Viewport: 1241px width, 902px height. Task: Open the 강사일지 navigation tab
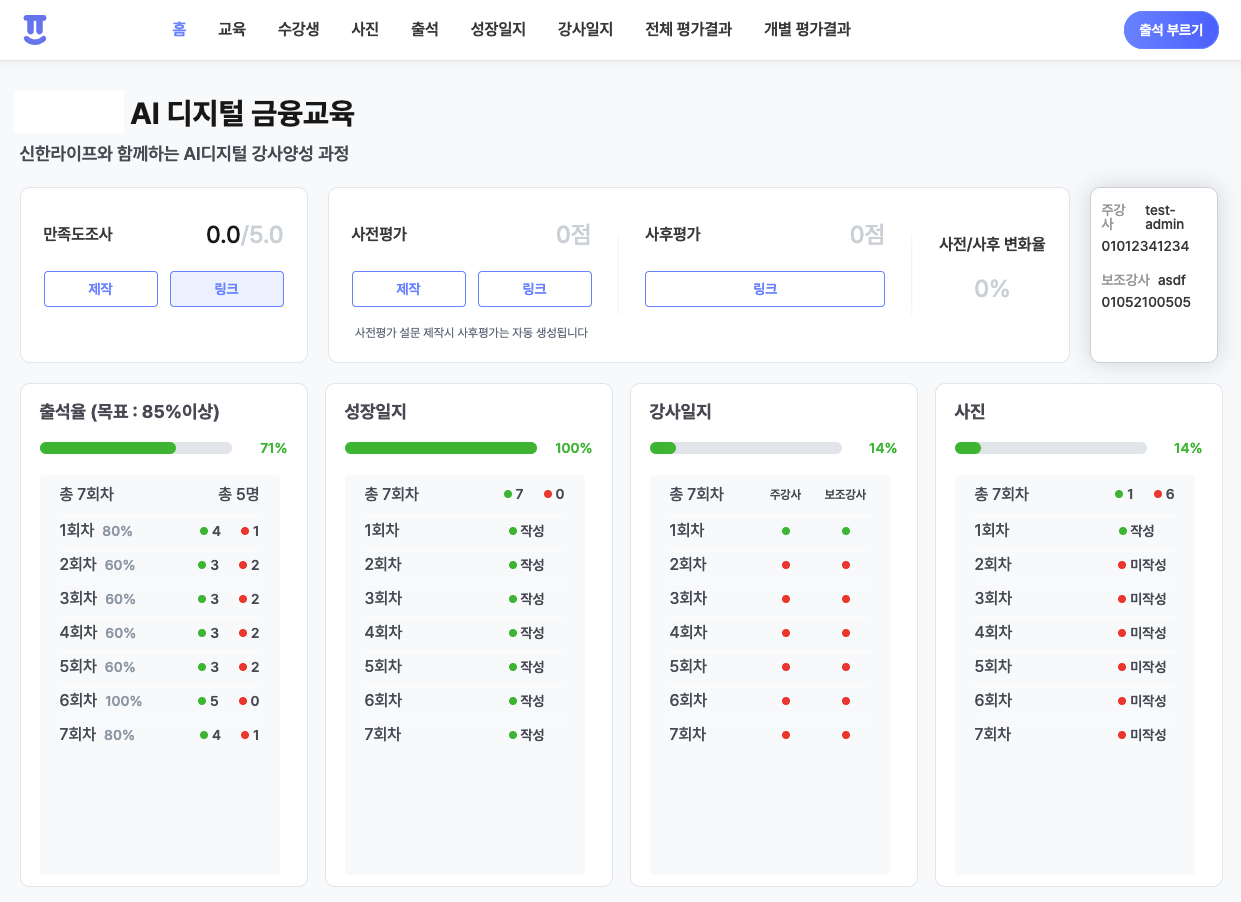[x=585, y=30]
